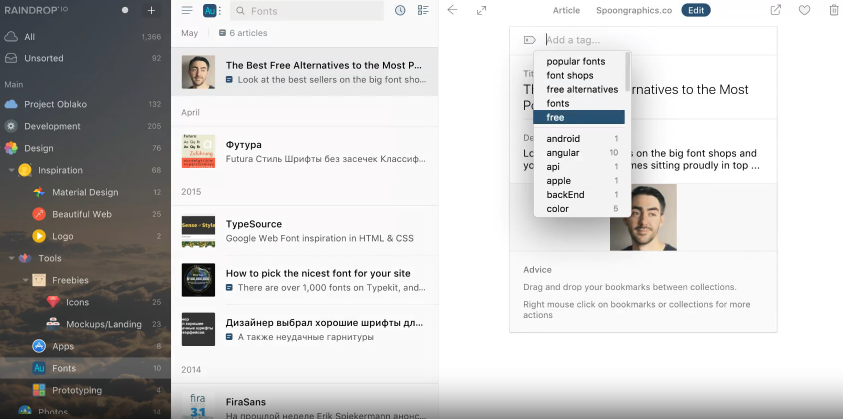Mark bookmark as favorite heart
Screen dimensions: 843x419
click(804, 10)
